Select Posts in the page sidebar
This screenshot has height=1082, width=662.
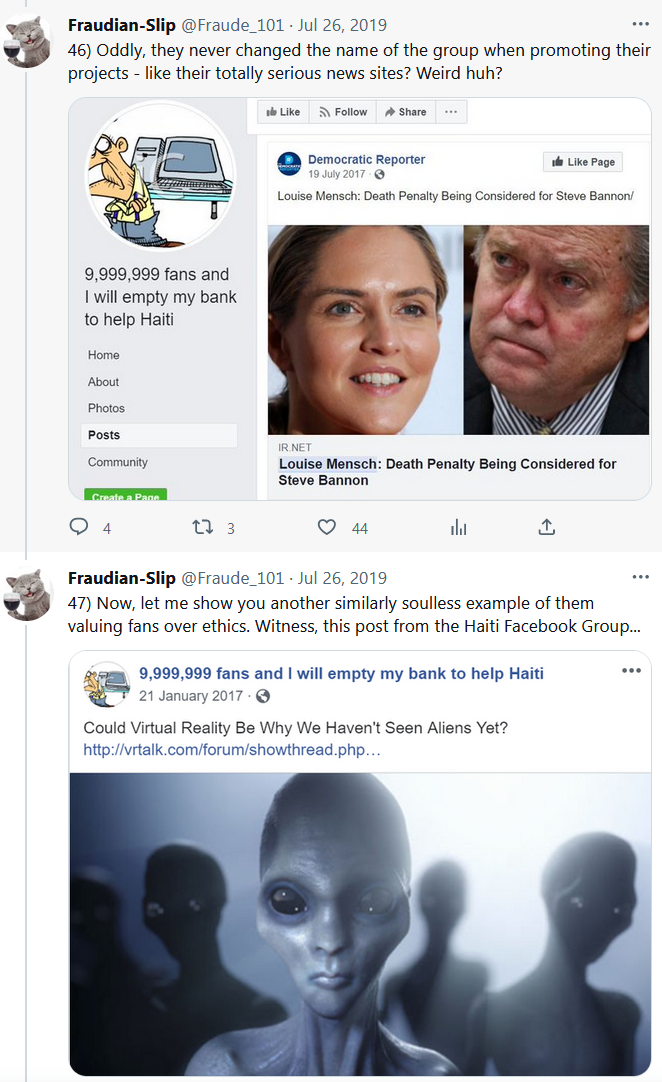[104, 435]
